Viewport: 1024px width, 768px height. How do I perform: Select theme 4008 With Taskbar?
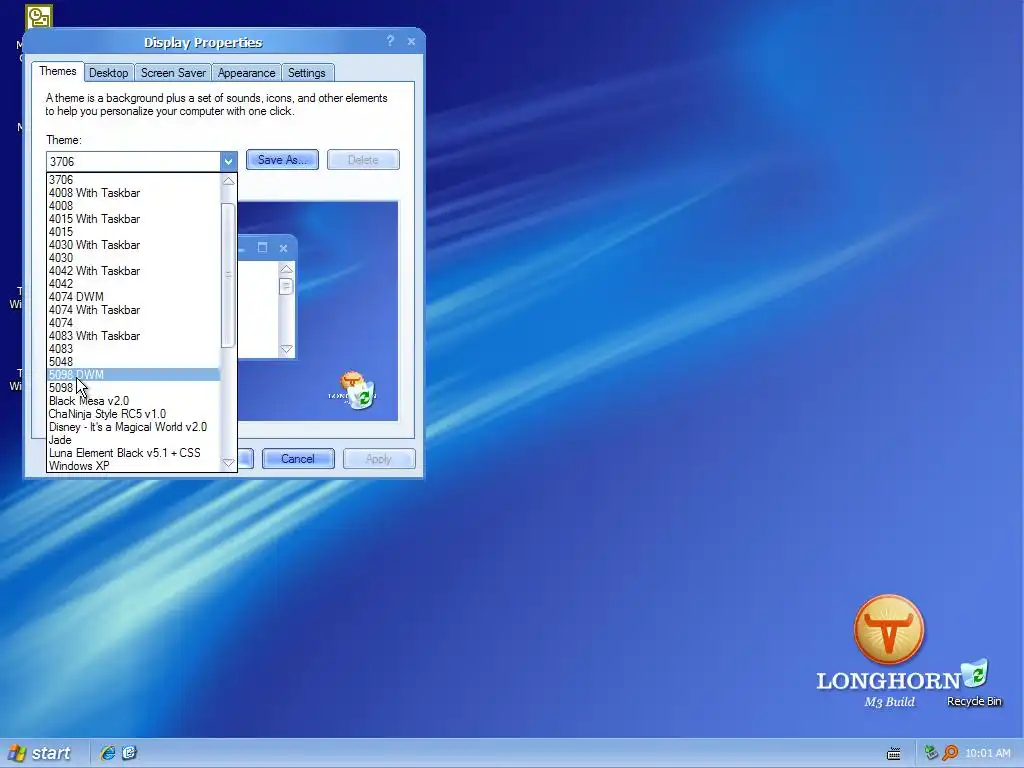click(134, 193)
